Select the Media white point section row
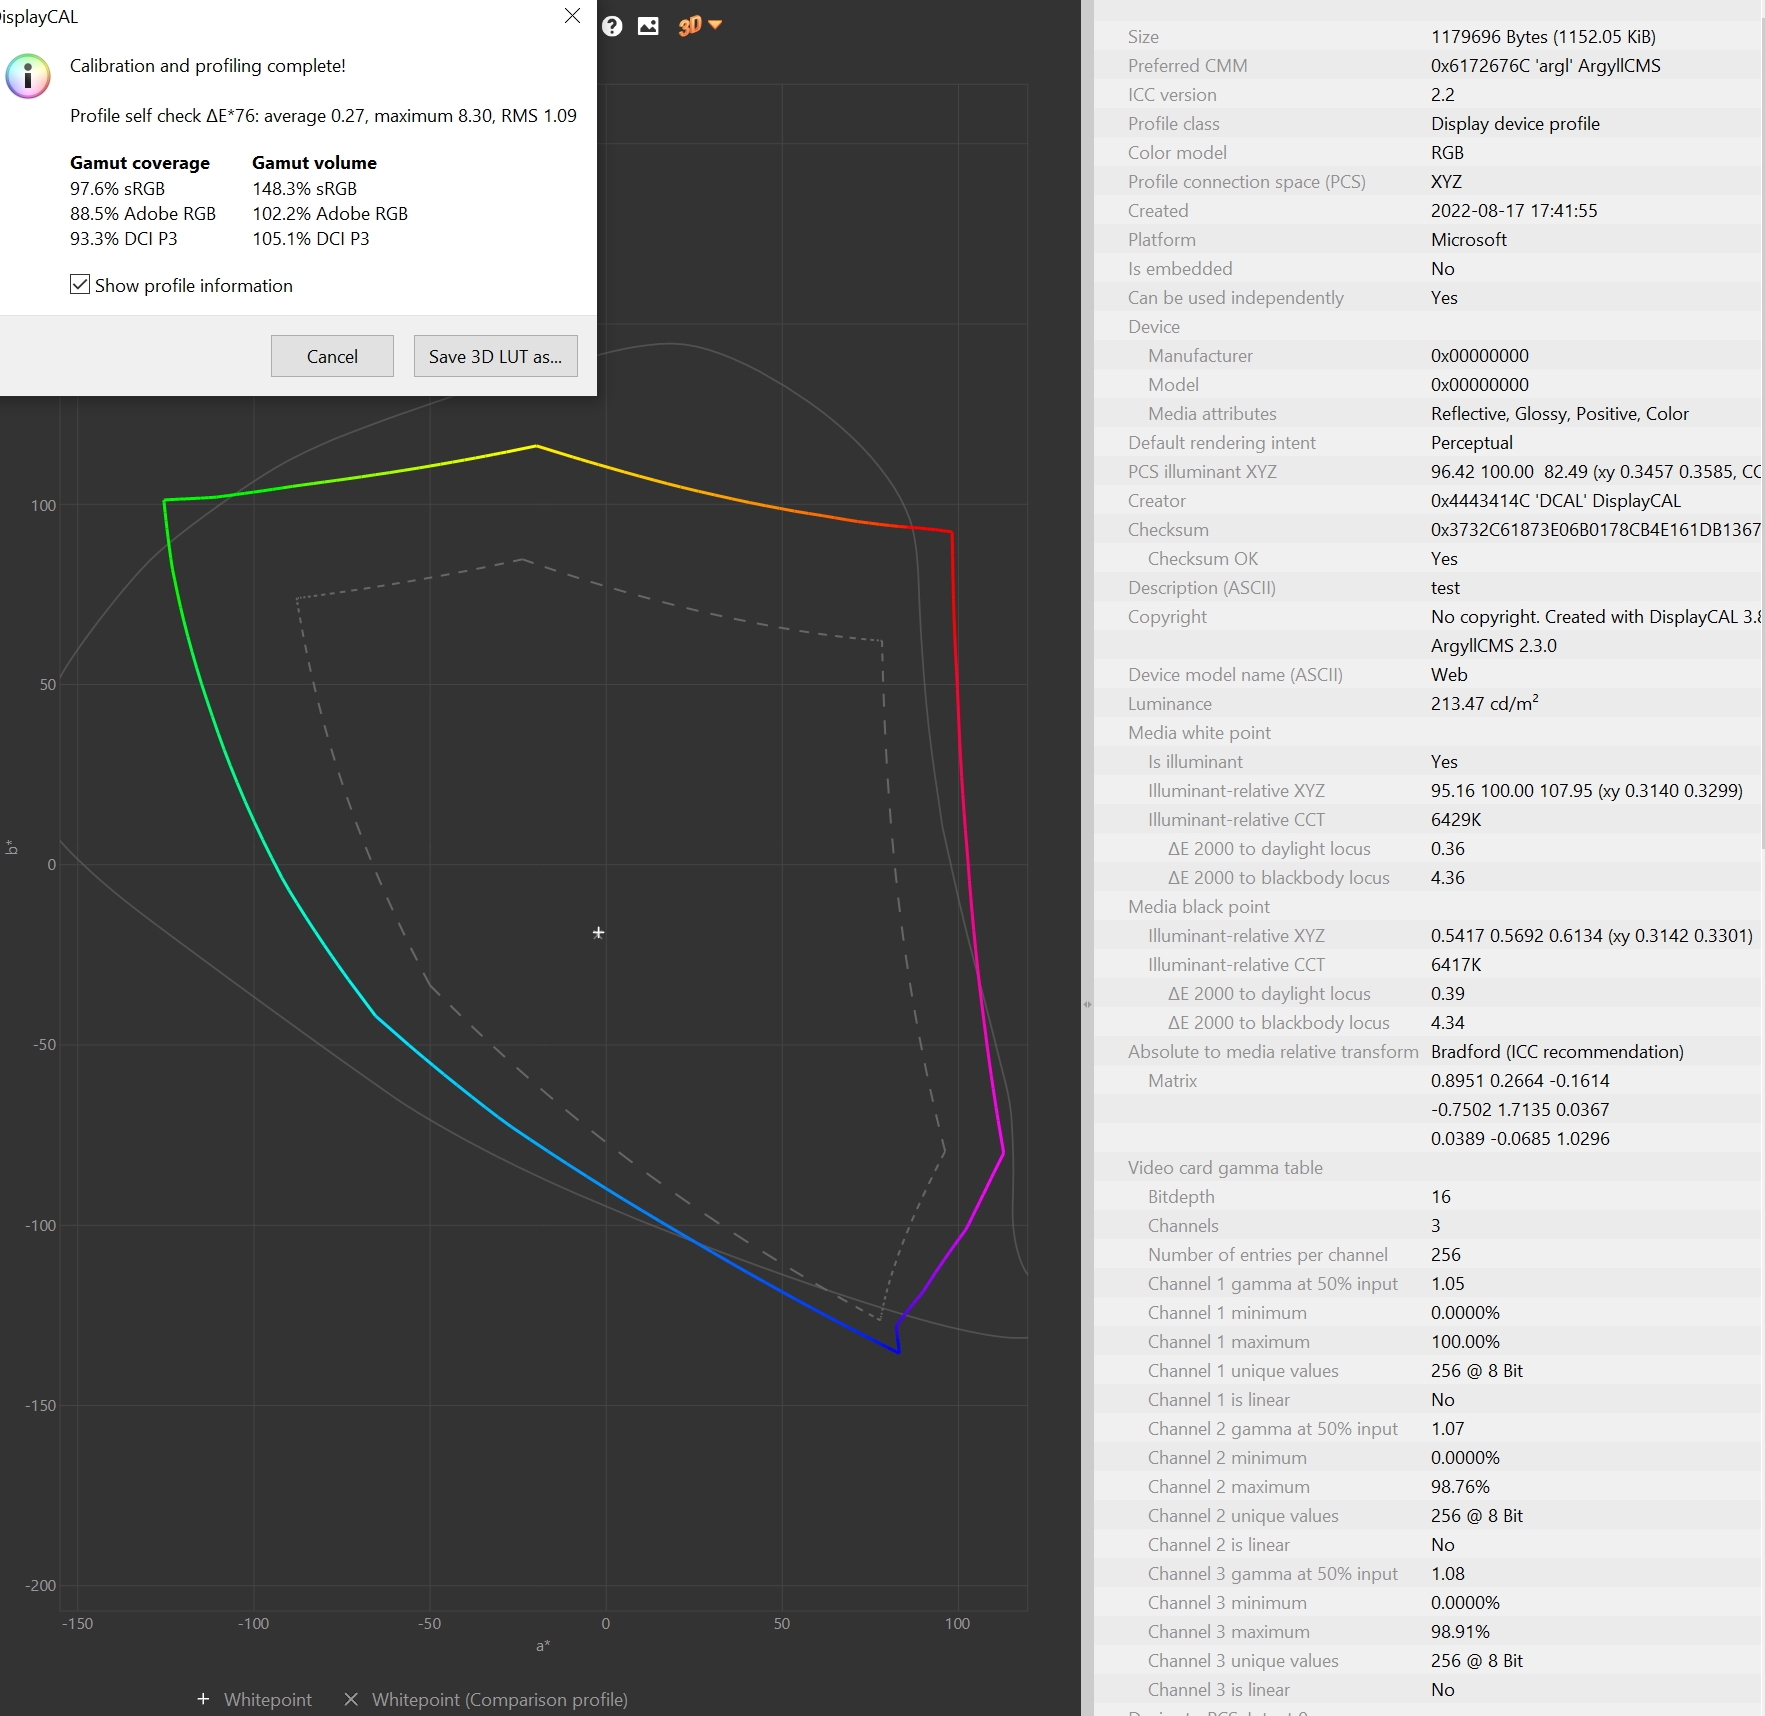Viewport: 1765px width, 1716px height. point(1199,733)
